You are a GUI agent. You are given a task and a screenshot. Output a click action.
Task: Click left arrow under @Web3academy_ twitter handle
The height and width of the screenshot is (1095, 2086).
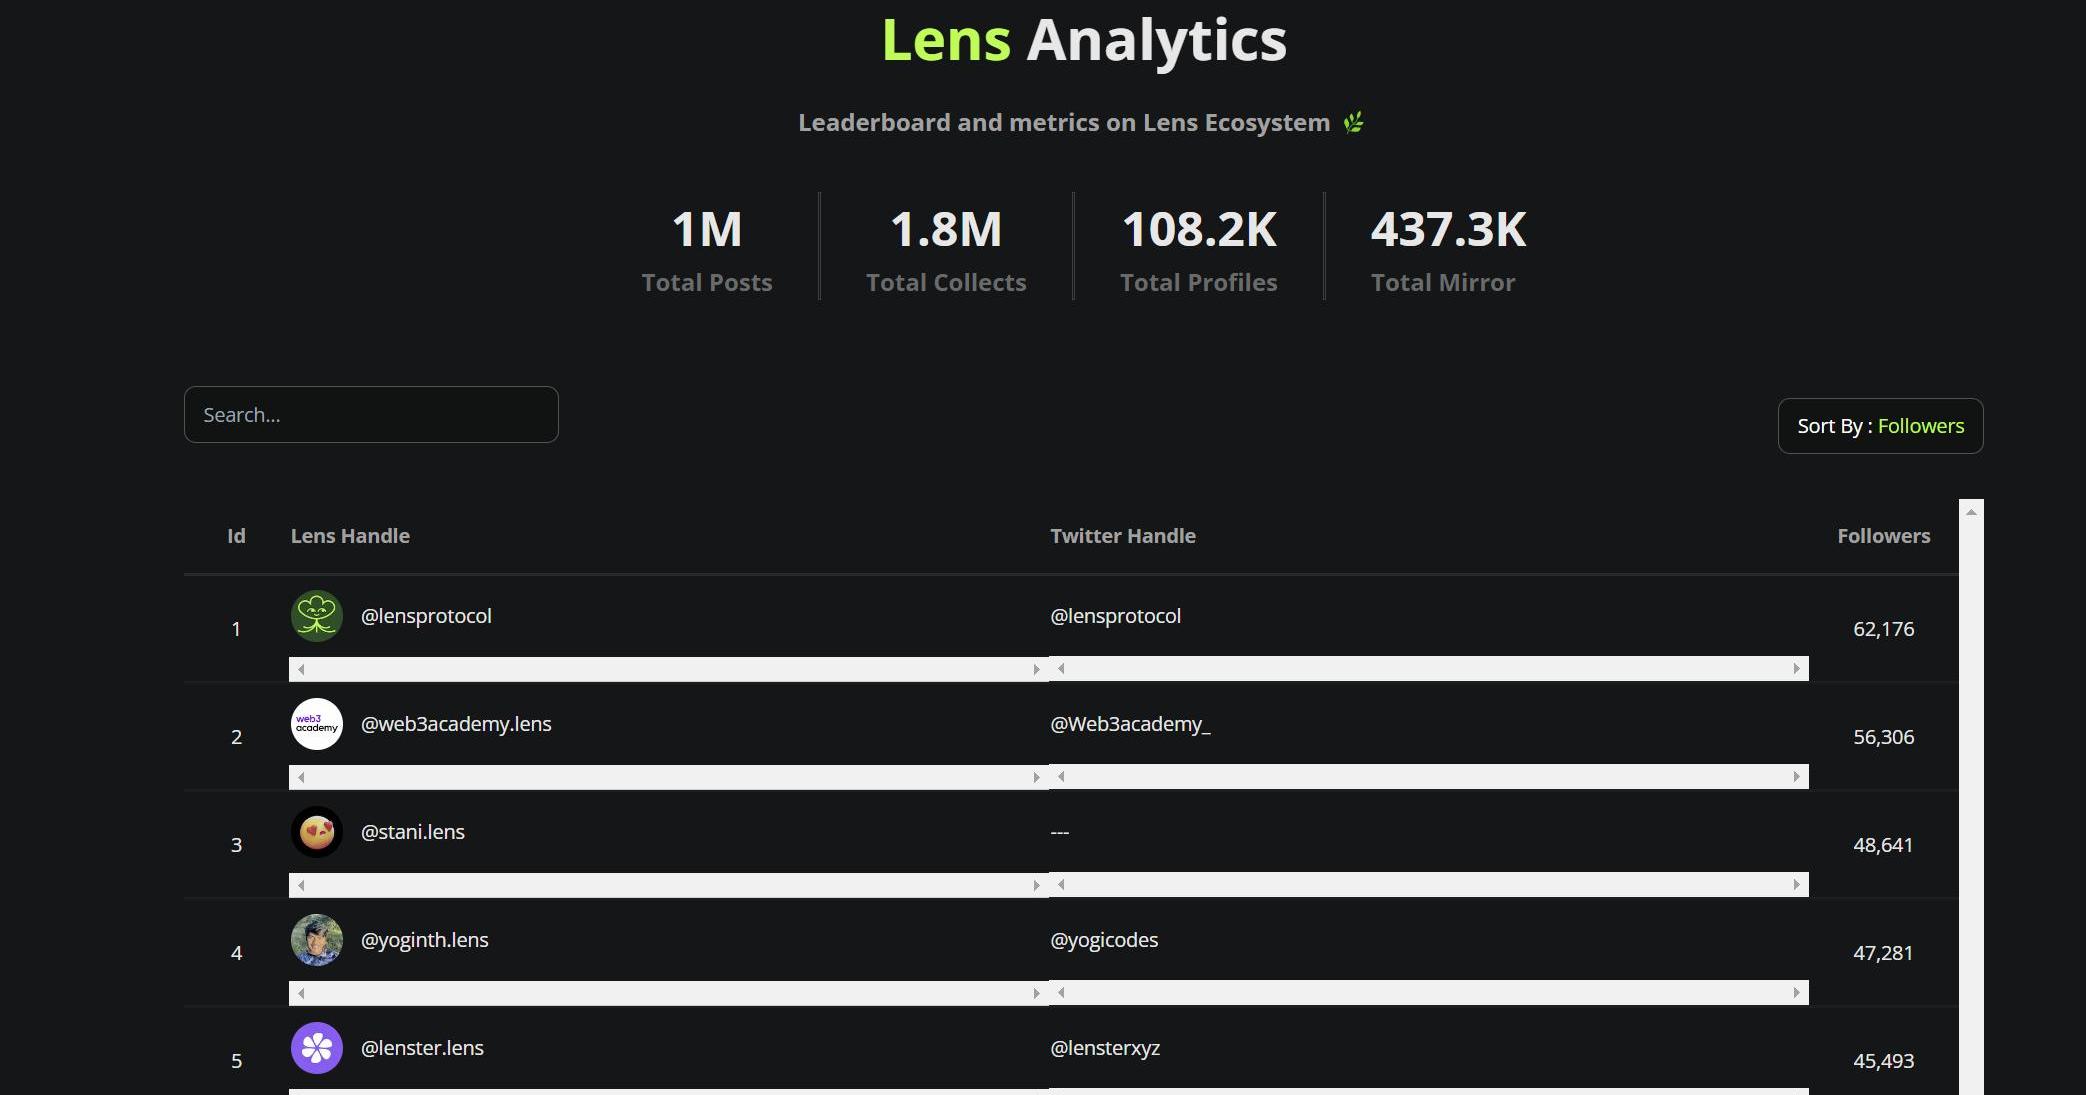(1061, 776)
